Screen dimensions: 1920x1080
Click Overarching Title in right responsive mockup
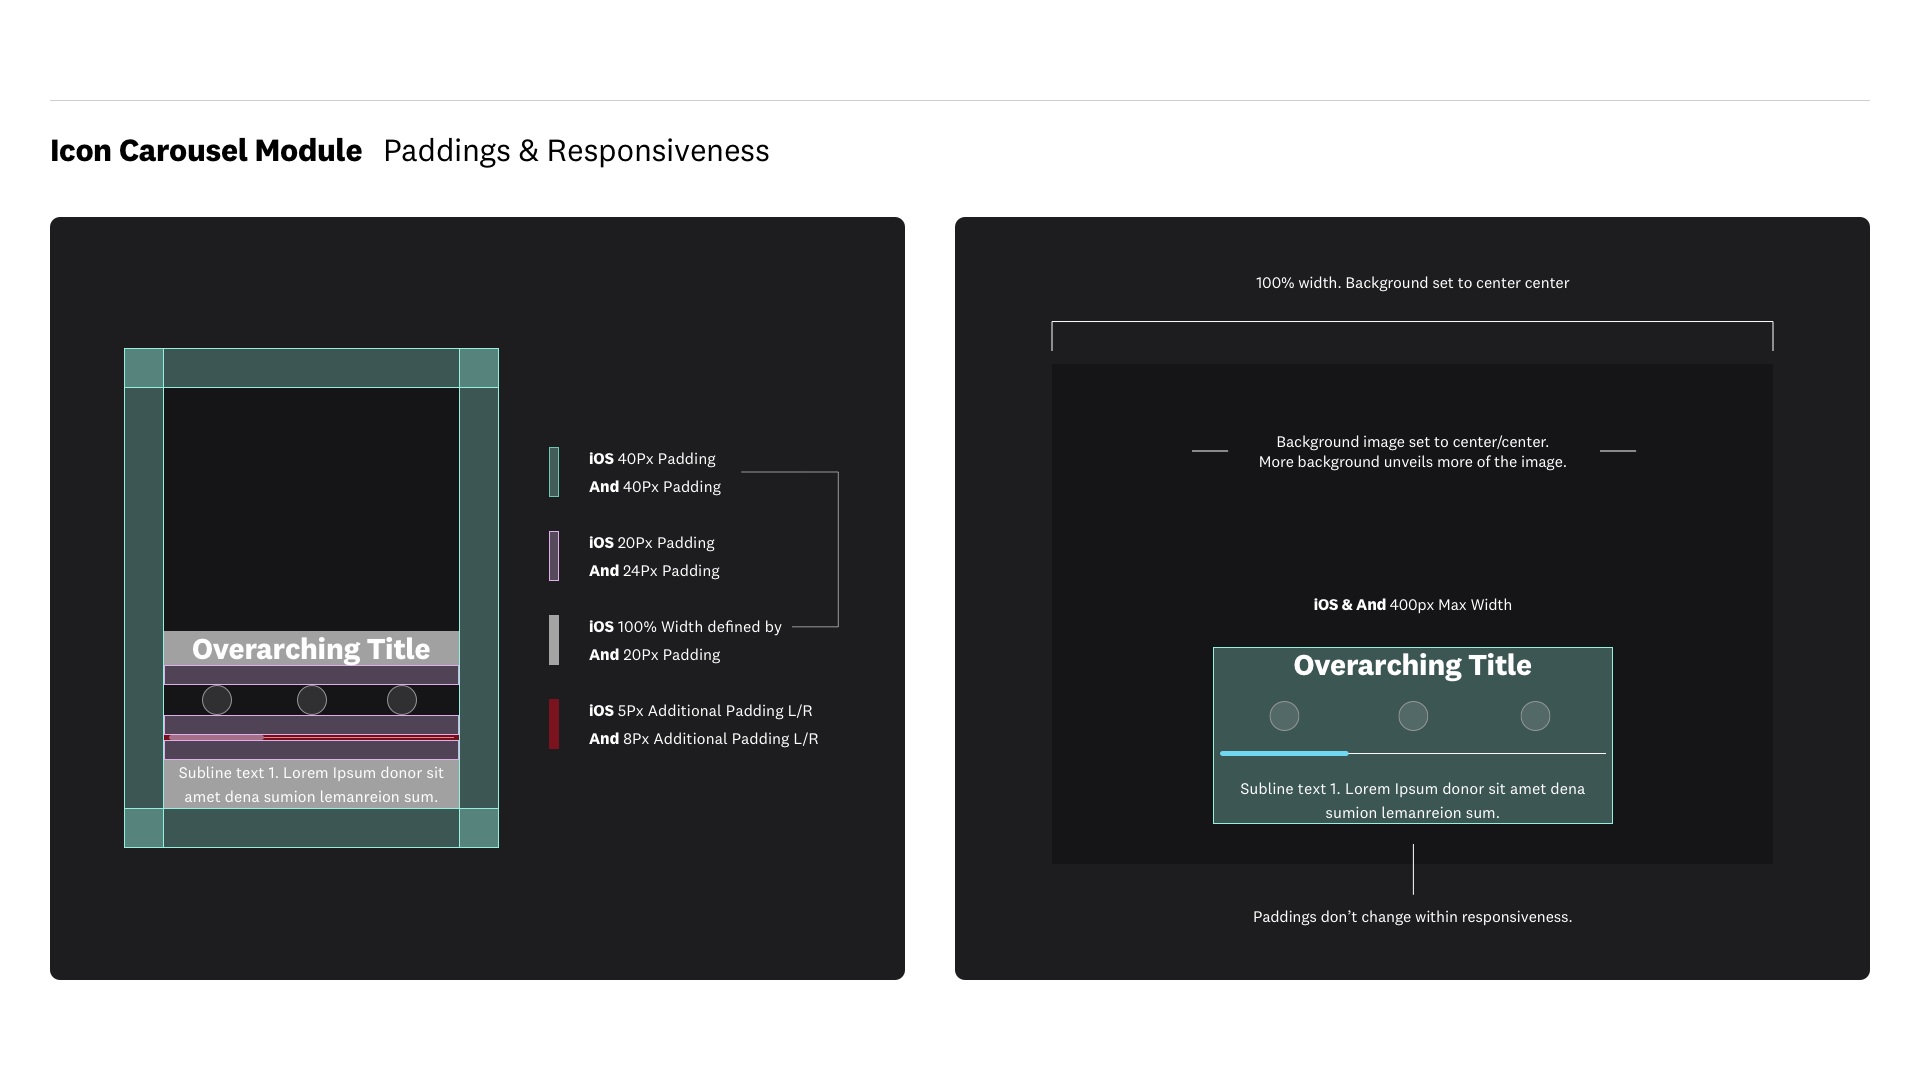(1412, 665)
